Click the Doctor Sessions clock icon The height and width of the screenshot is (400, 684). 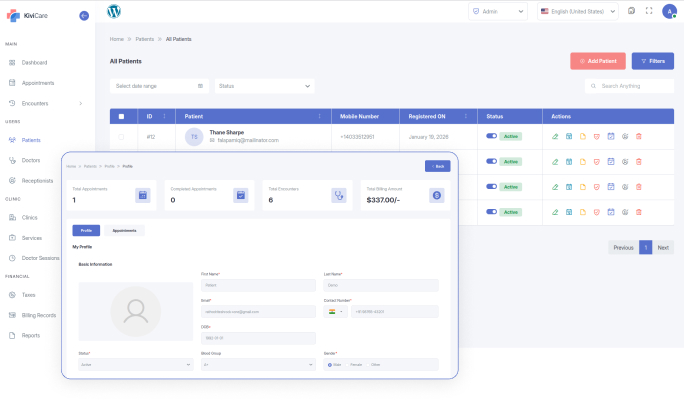[x=12, y=258]
